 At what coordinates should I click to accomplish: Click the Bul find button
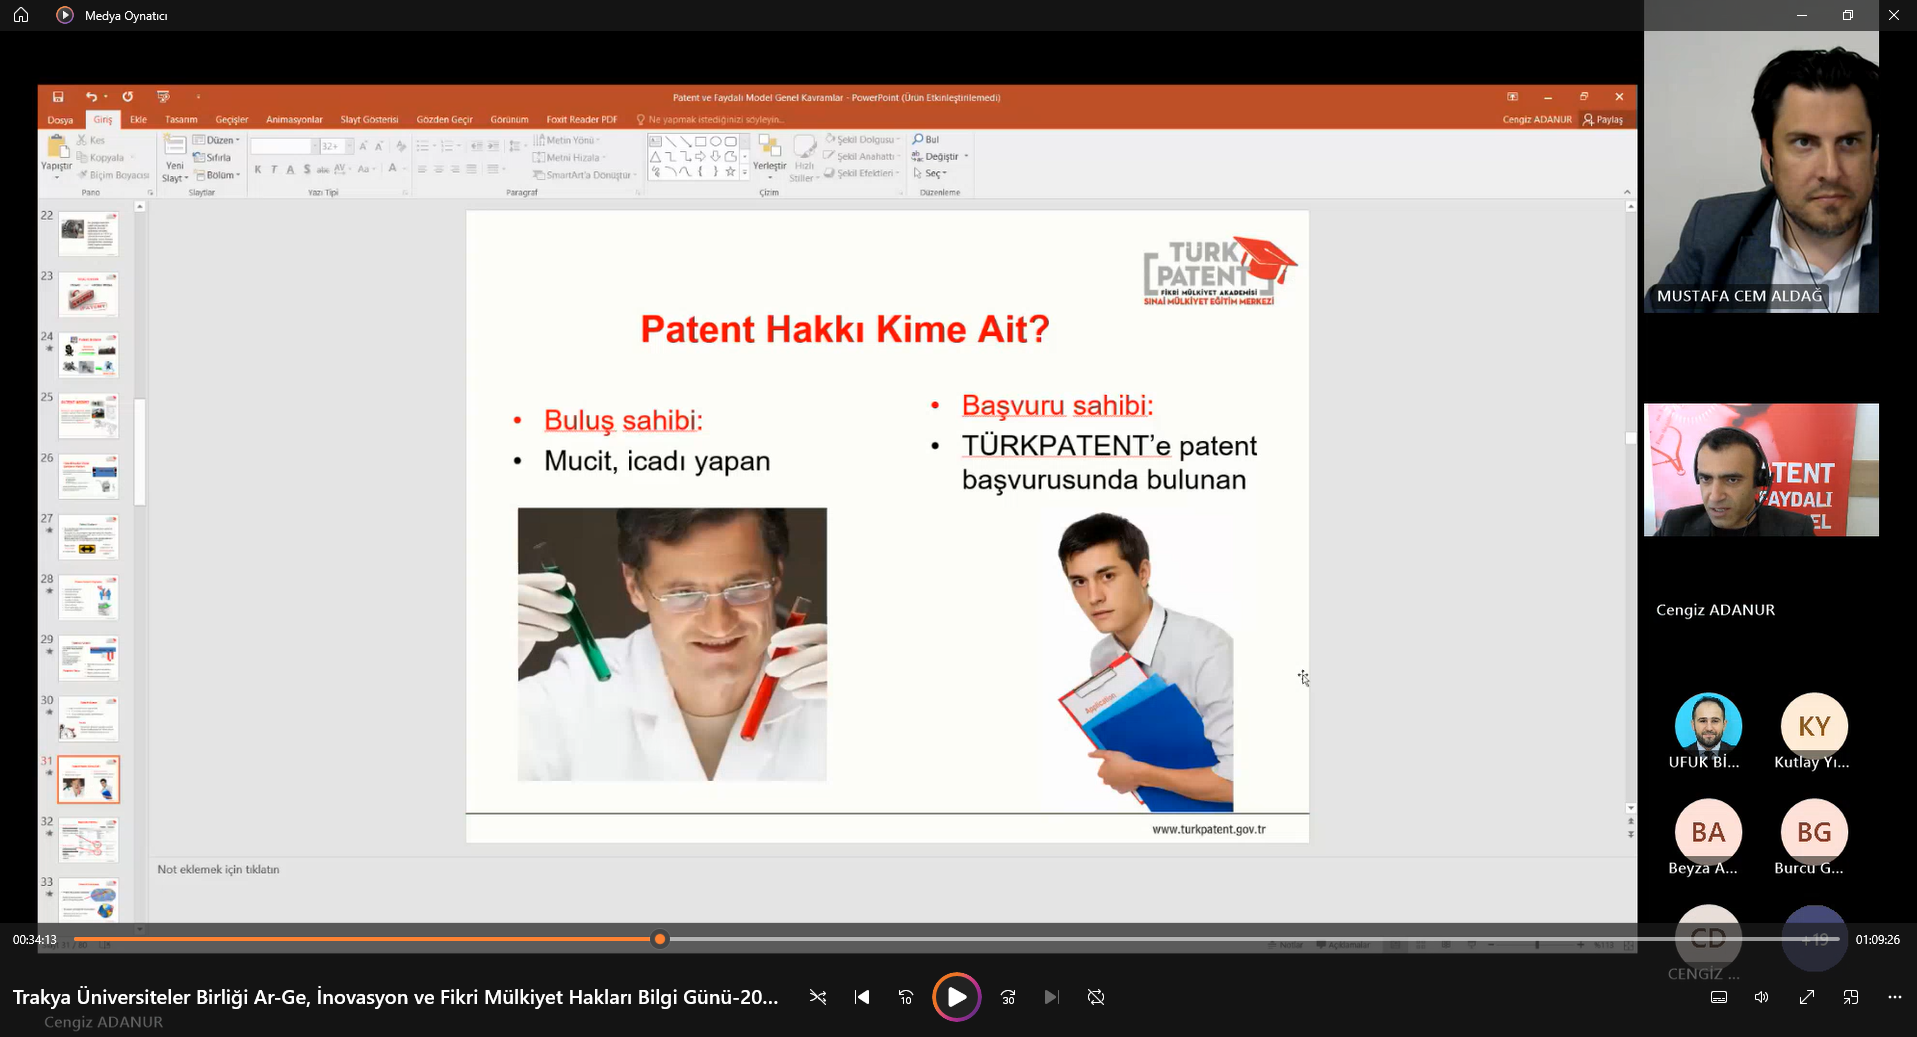point(926,140)
